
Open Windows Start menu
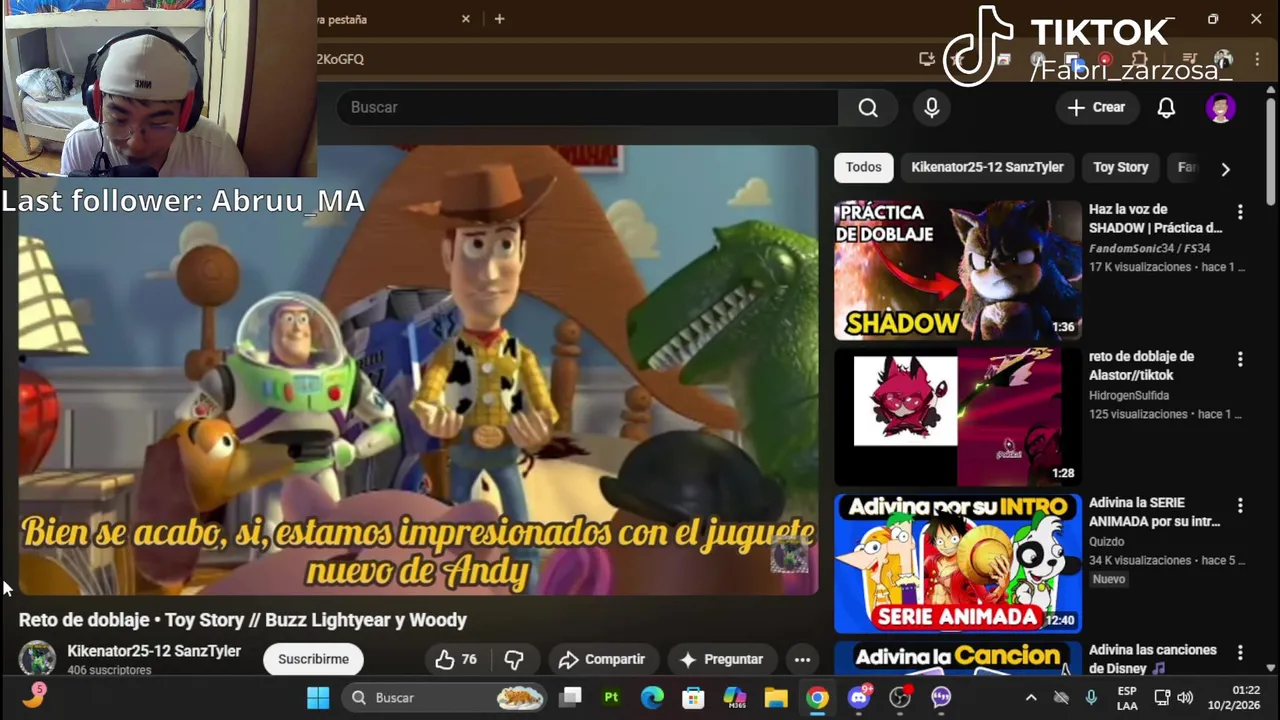pos(318,697)
